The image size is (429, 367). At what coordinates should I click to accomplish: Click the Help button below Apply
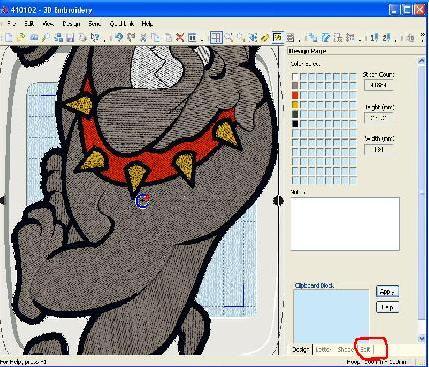pyautogui.click(x=387, y=307)
